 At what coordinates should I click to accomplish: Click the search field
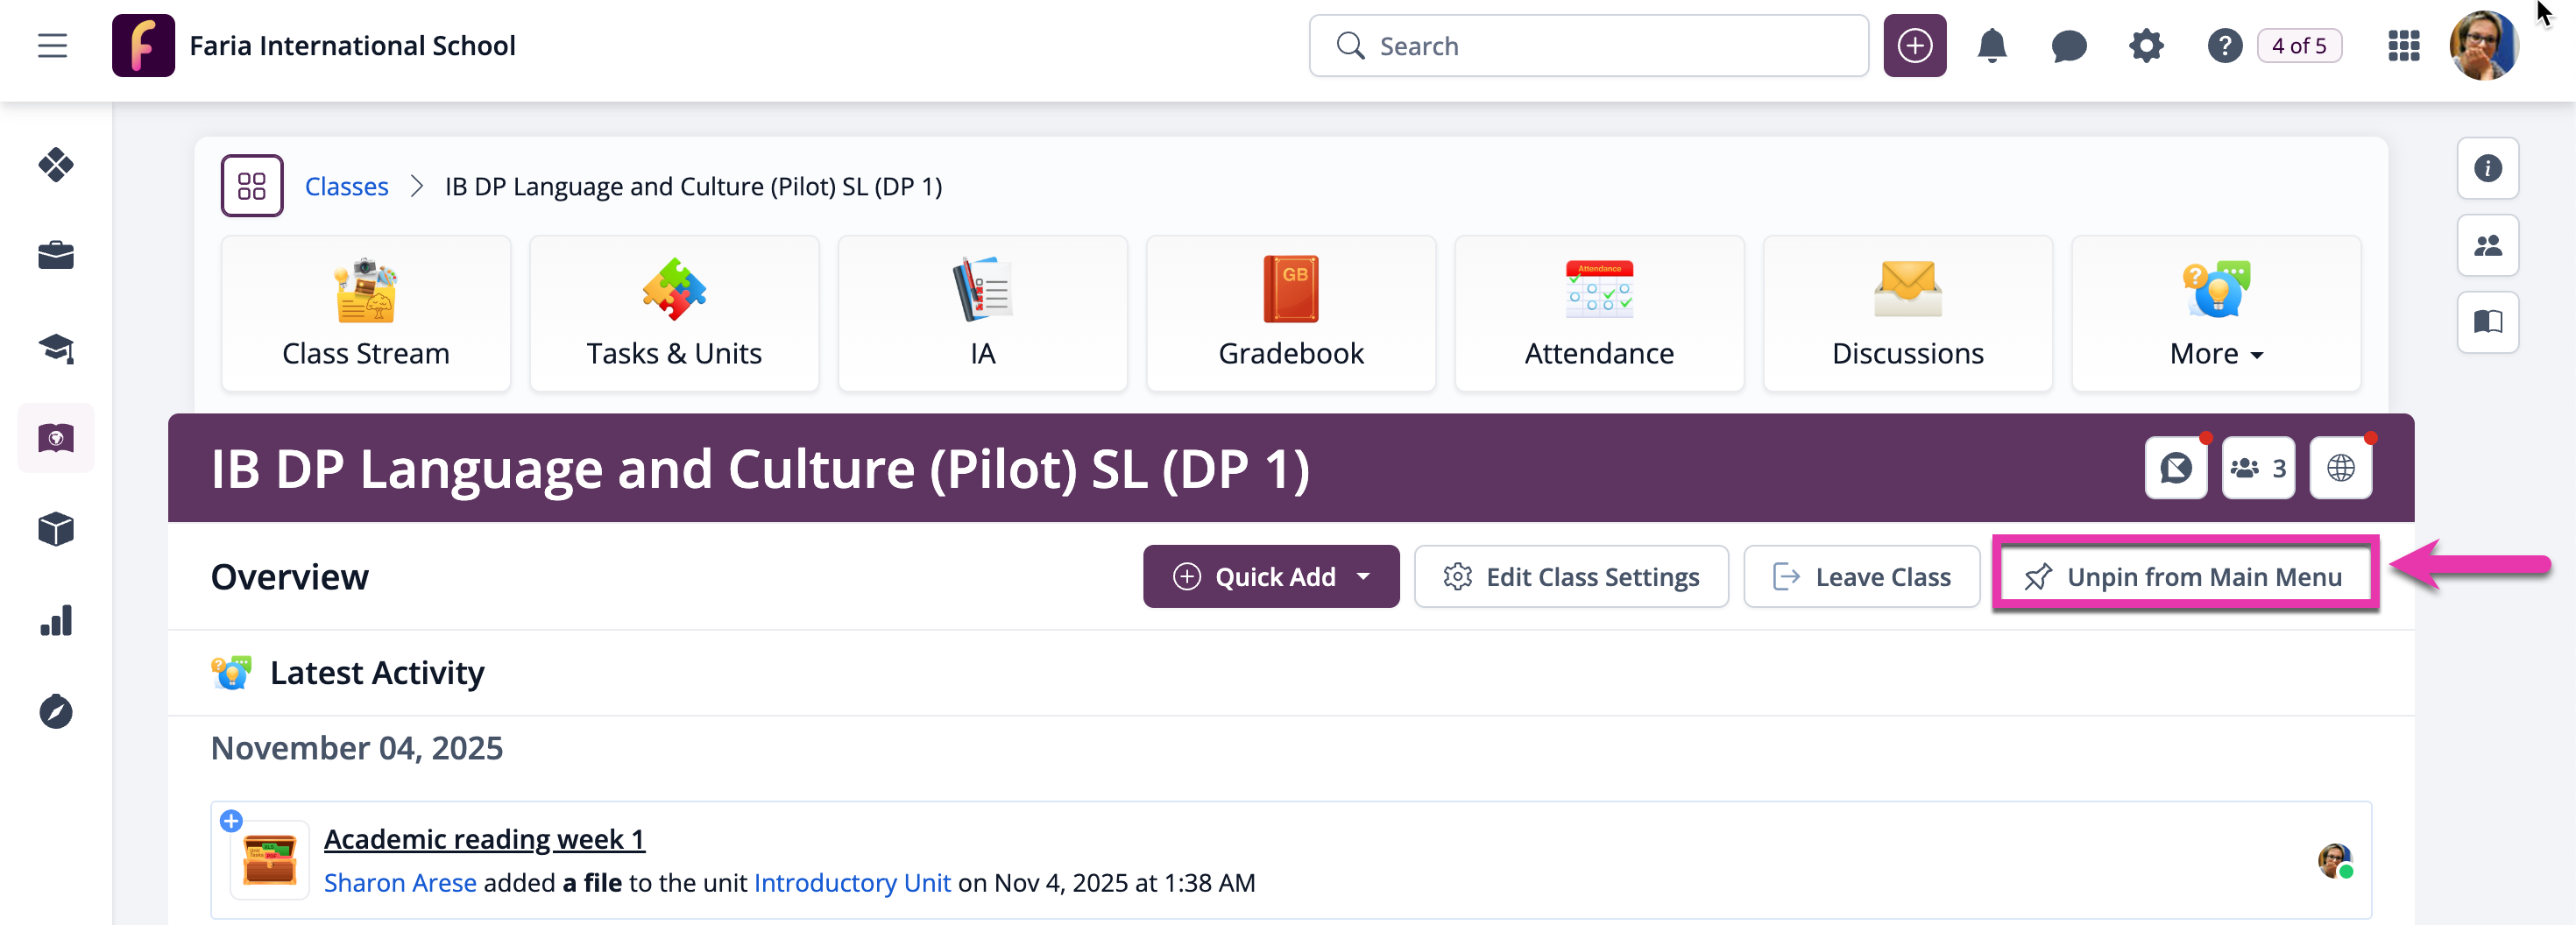(x=1588, y=46)
